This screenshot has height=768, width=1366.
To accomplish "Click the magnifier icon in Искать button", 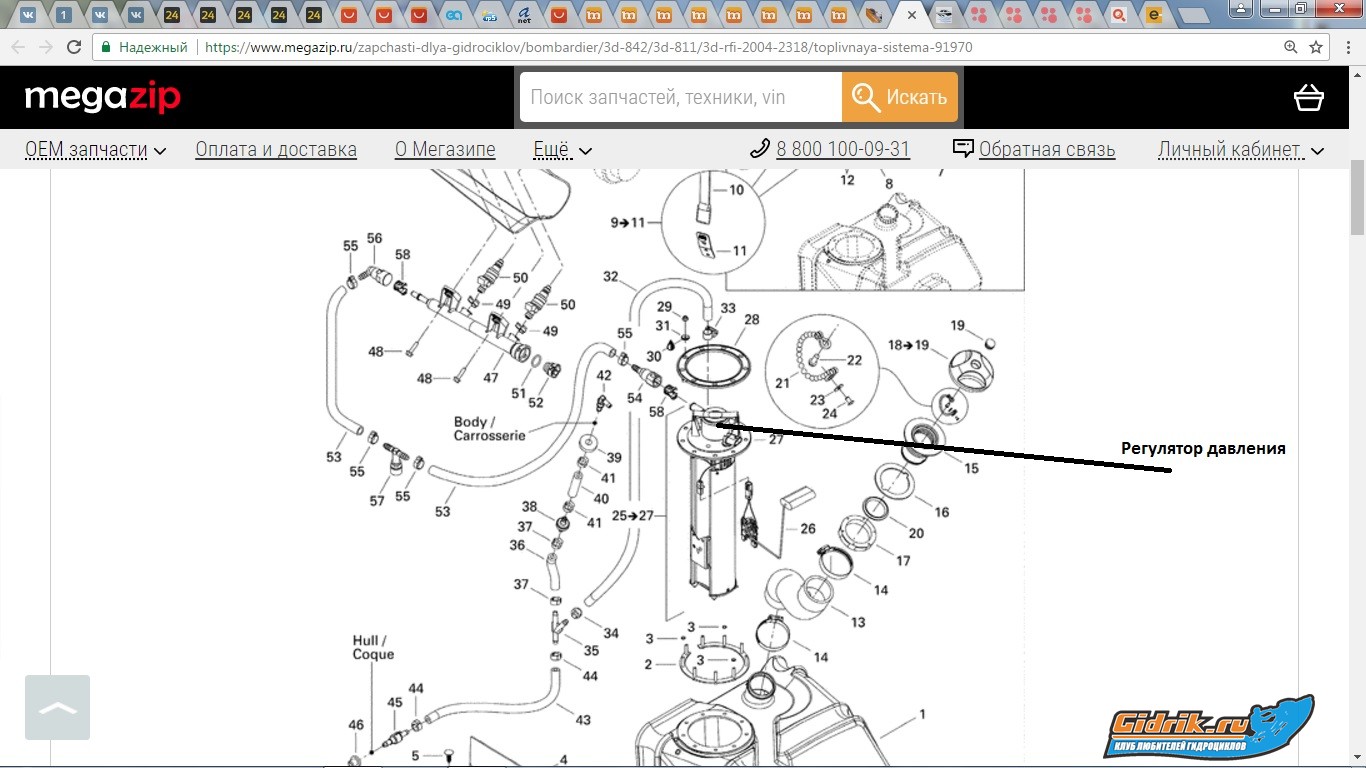I will pyautogui.click(x=865, y=97).
